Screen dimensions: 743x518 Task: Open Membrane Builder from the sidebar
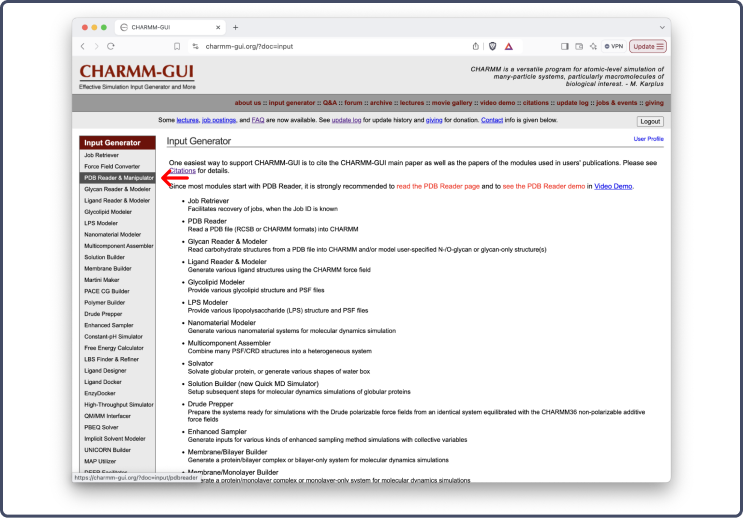[x=108, y=267]
